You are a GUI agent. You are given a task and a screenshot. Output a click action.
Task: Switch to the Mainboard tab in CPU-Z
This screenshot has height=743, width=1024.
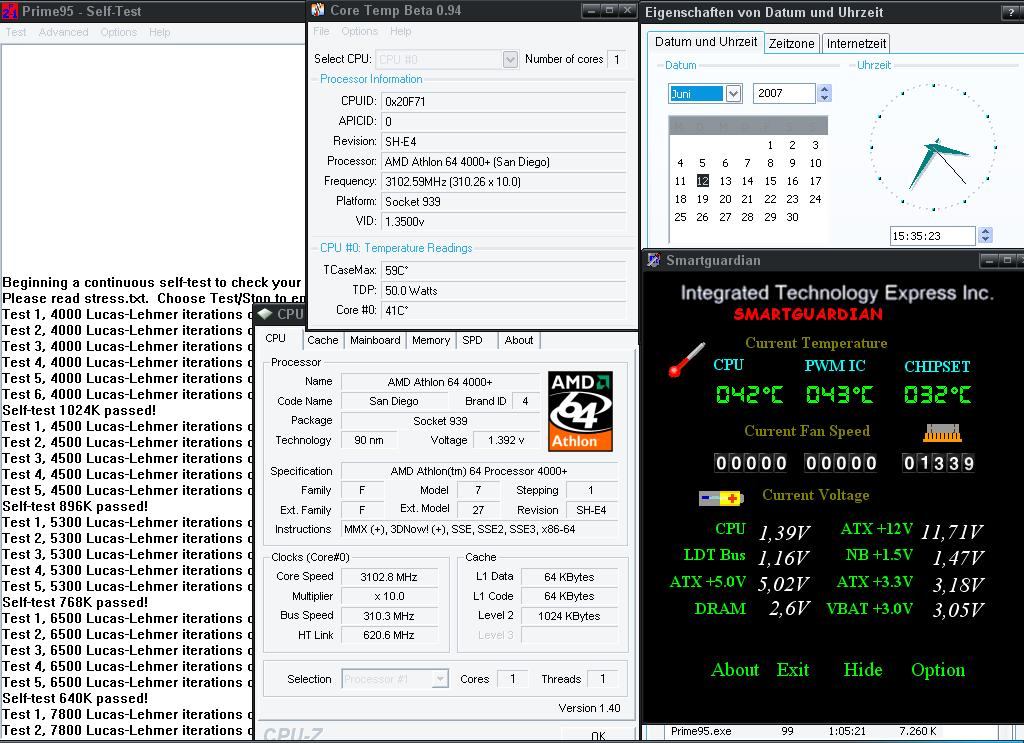375,340
